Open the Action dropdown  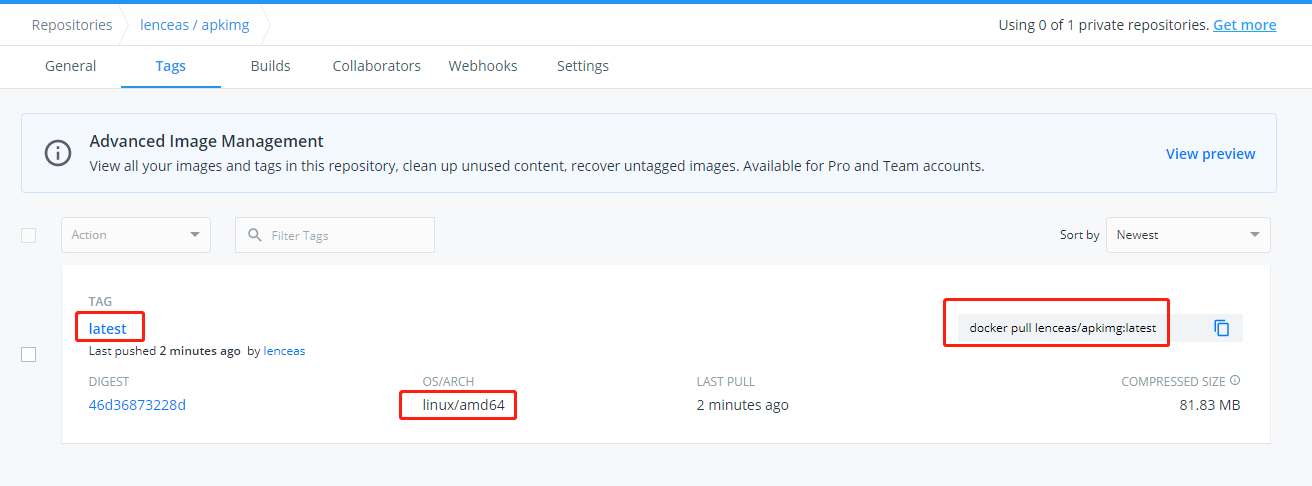coord(135,235)
